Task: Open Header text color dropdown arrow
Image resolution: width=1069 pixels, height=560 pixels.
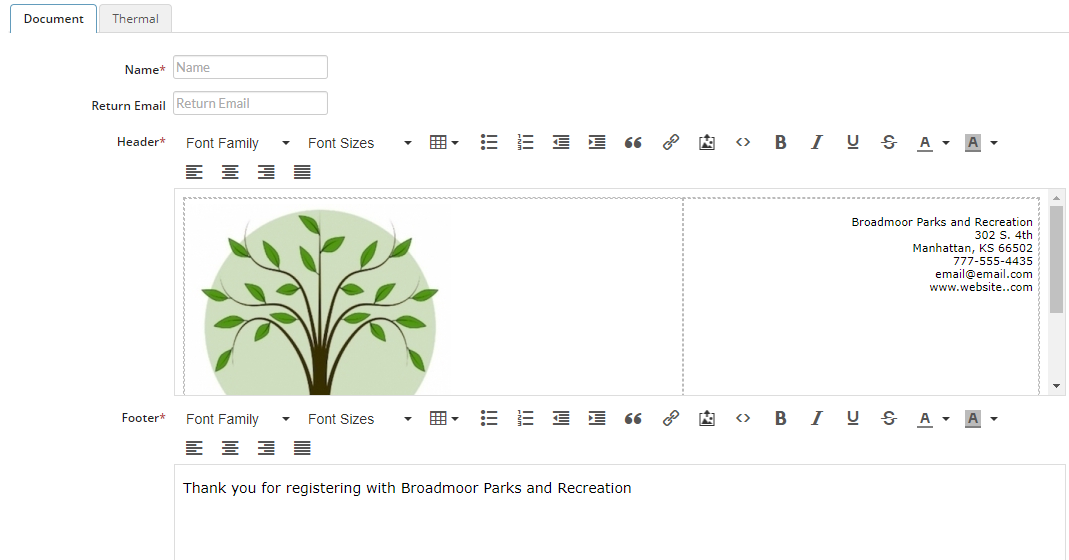Action: [x=946, y=143]
